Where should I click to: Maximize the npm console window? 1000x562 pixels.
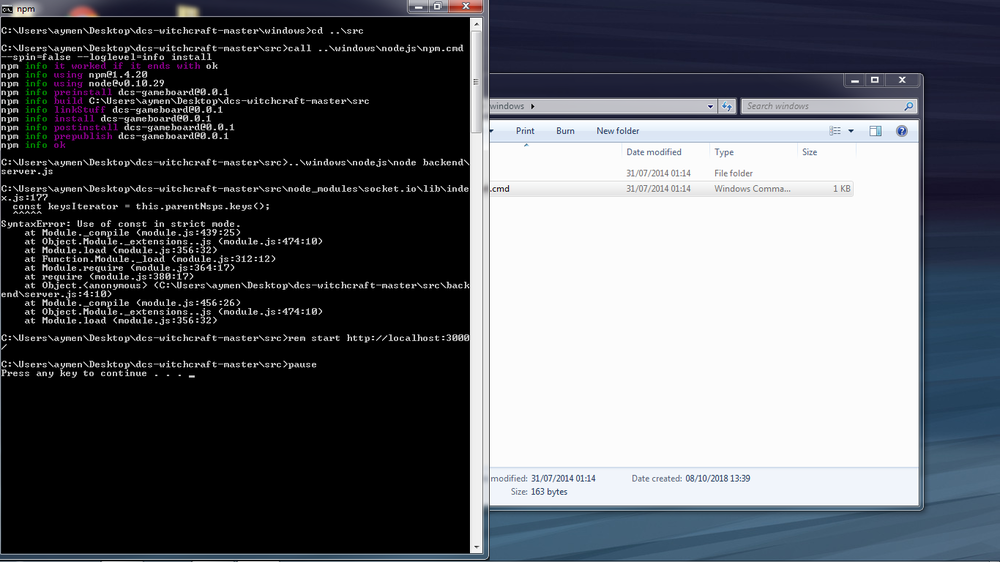[438, 6]
